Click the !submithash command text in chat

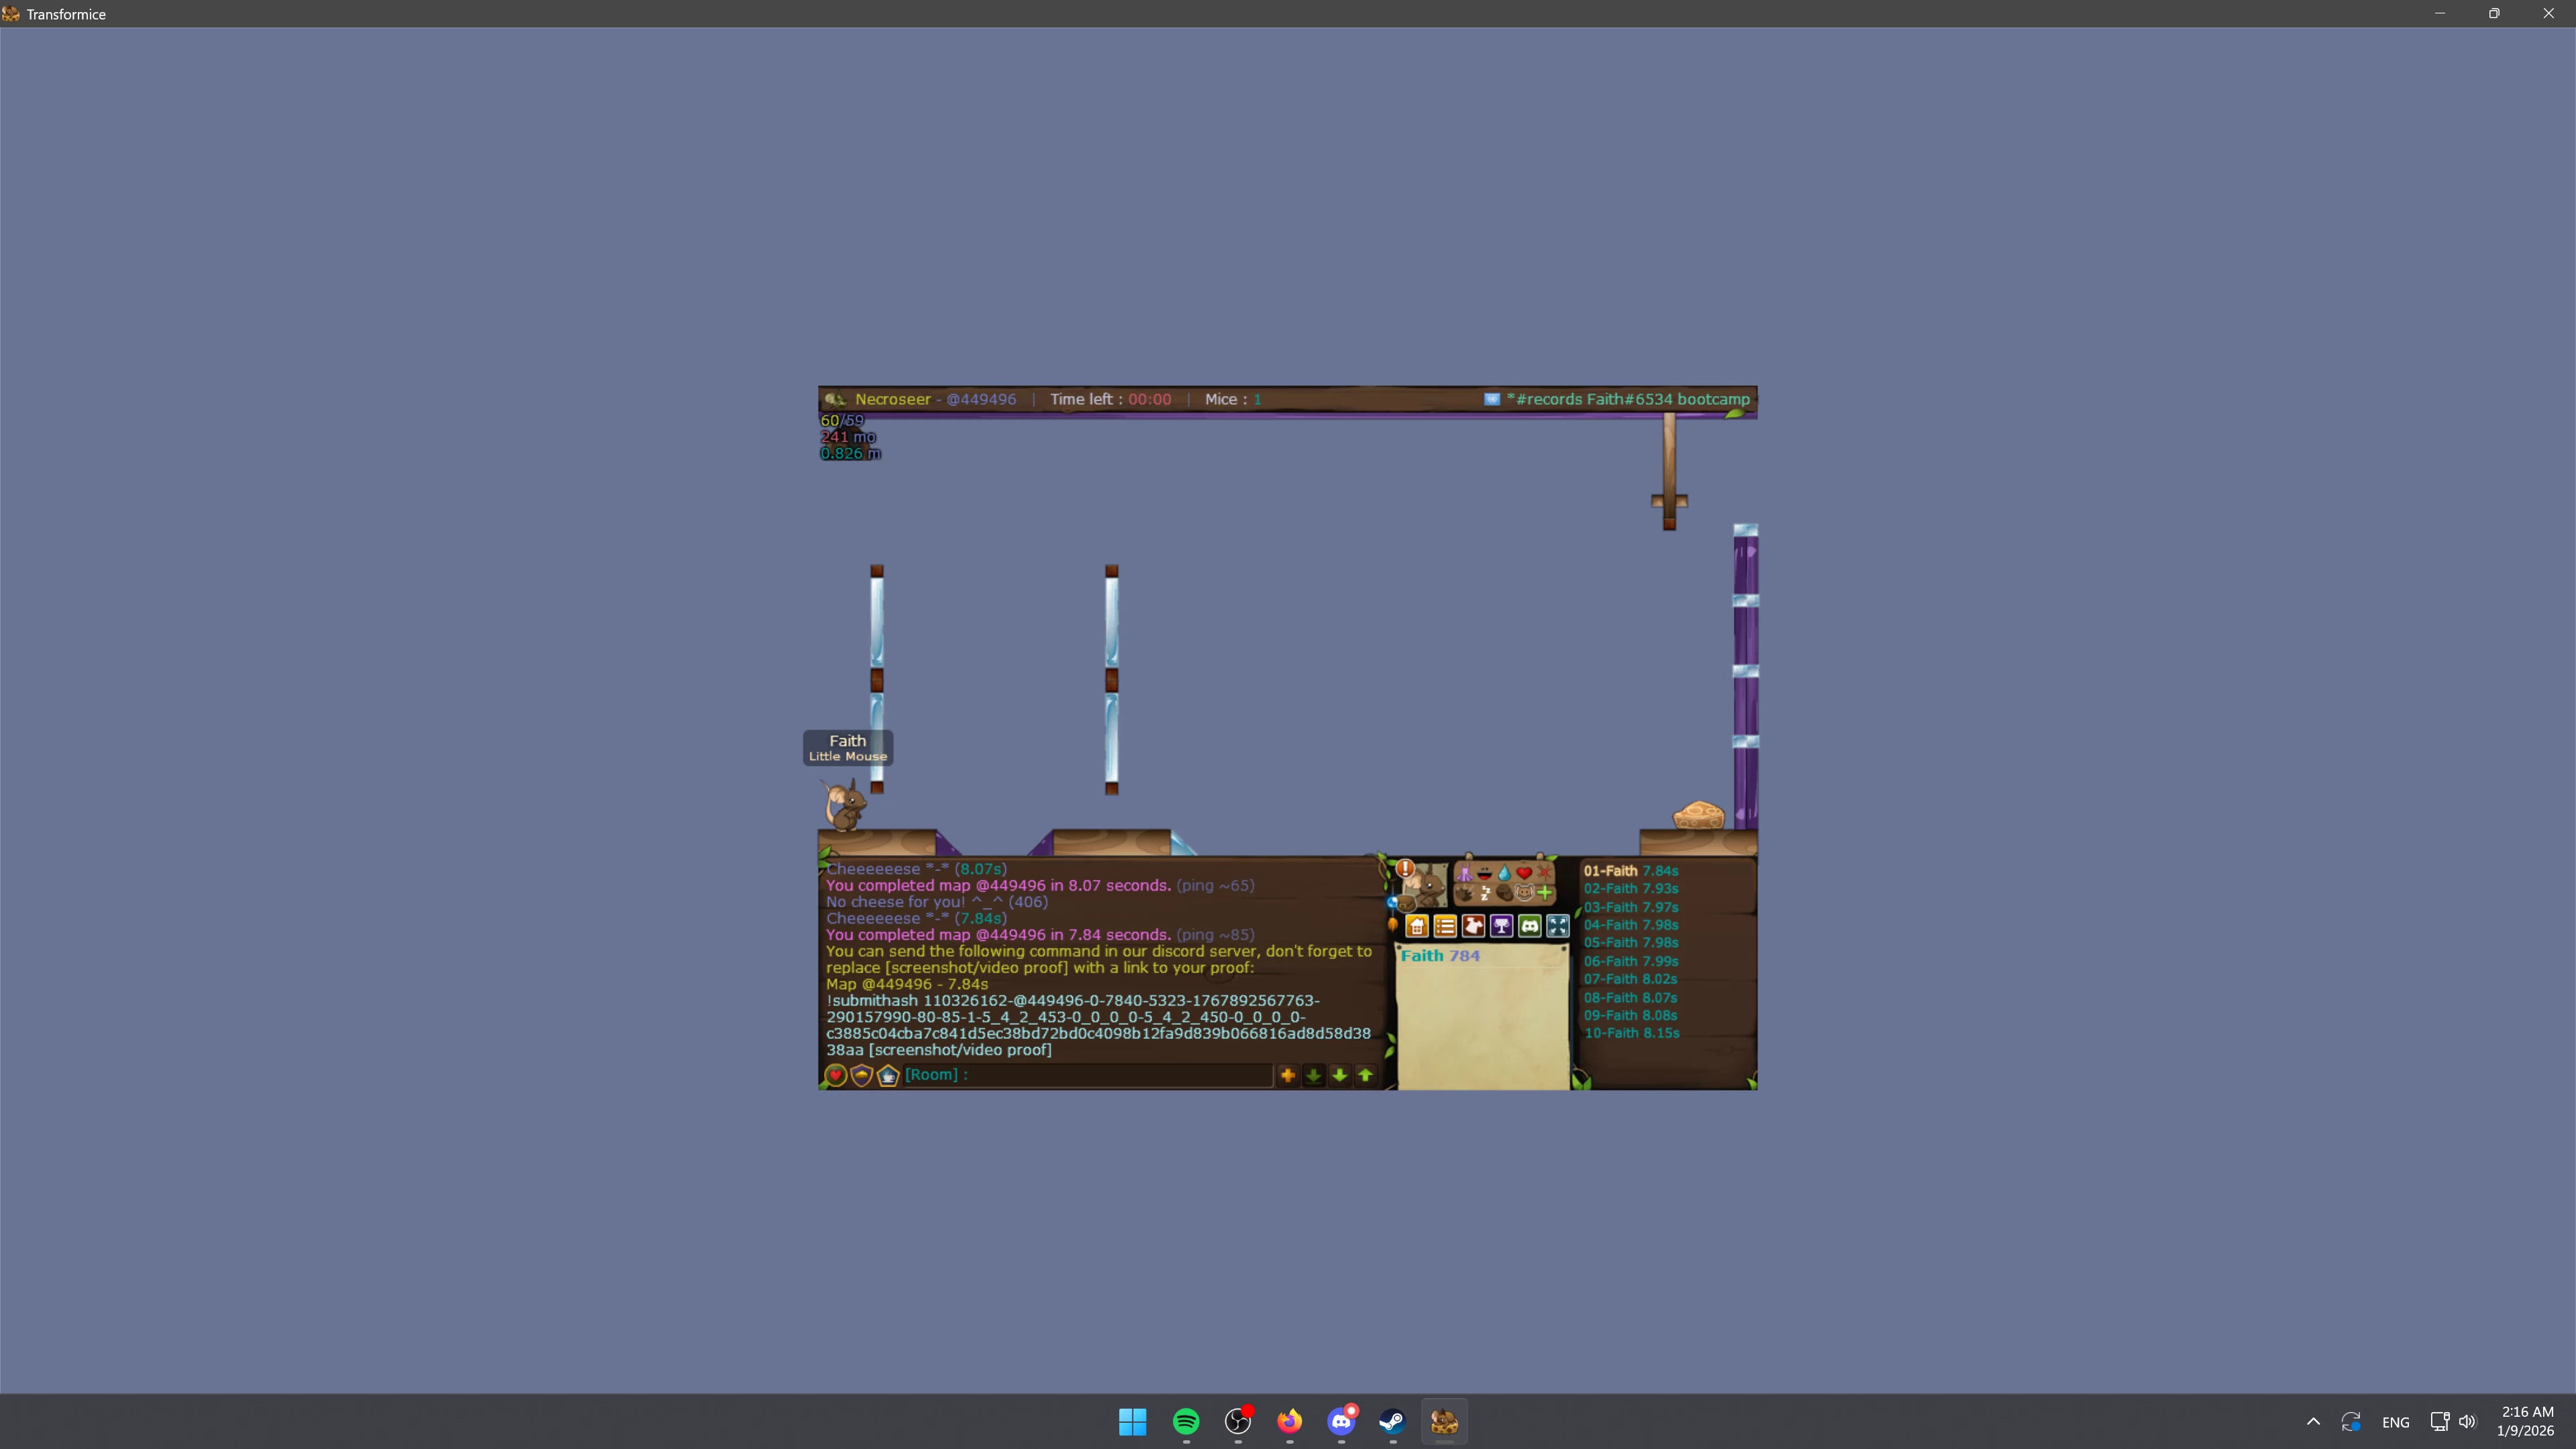coord(1098,1025)
